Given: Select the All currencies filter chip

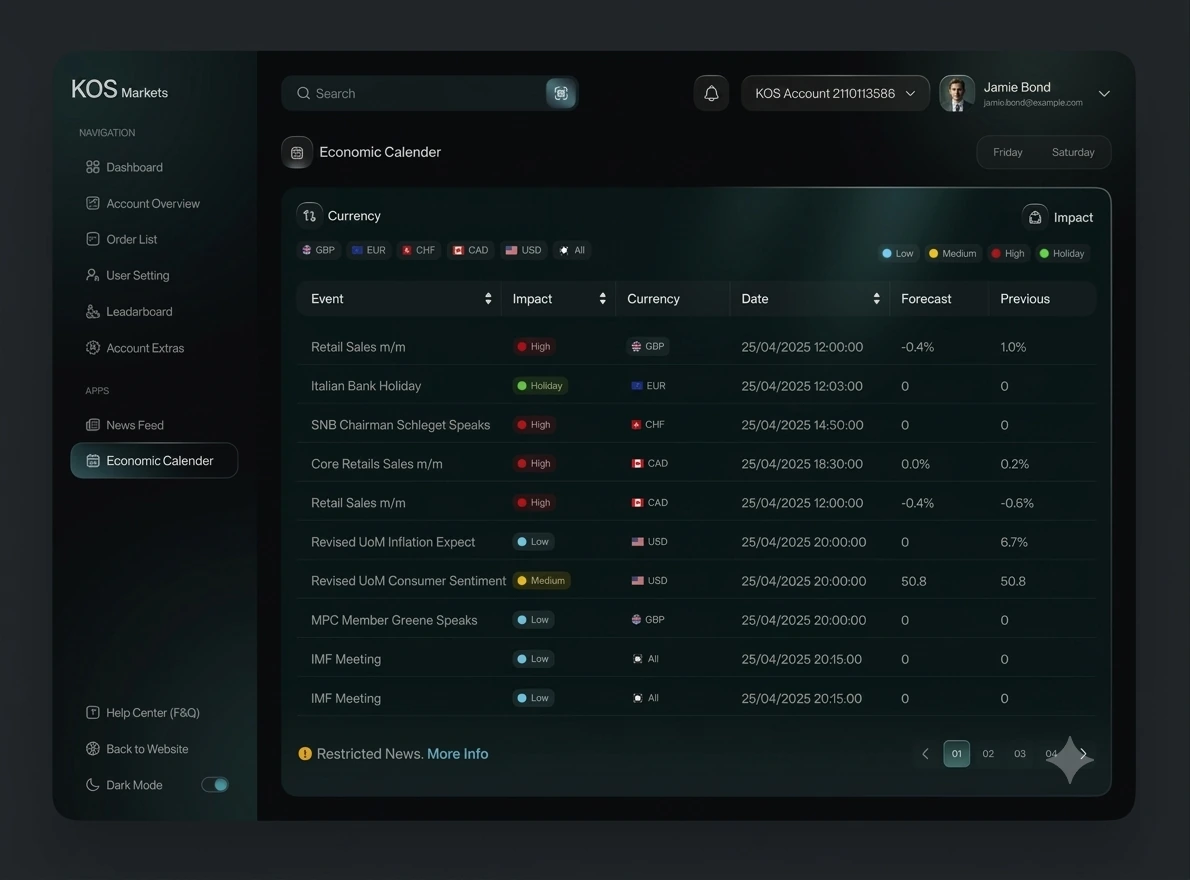Looking at the screenshot, I should click(x=572, y=250).
